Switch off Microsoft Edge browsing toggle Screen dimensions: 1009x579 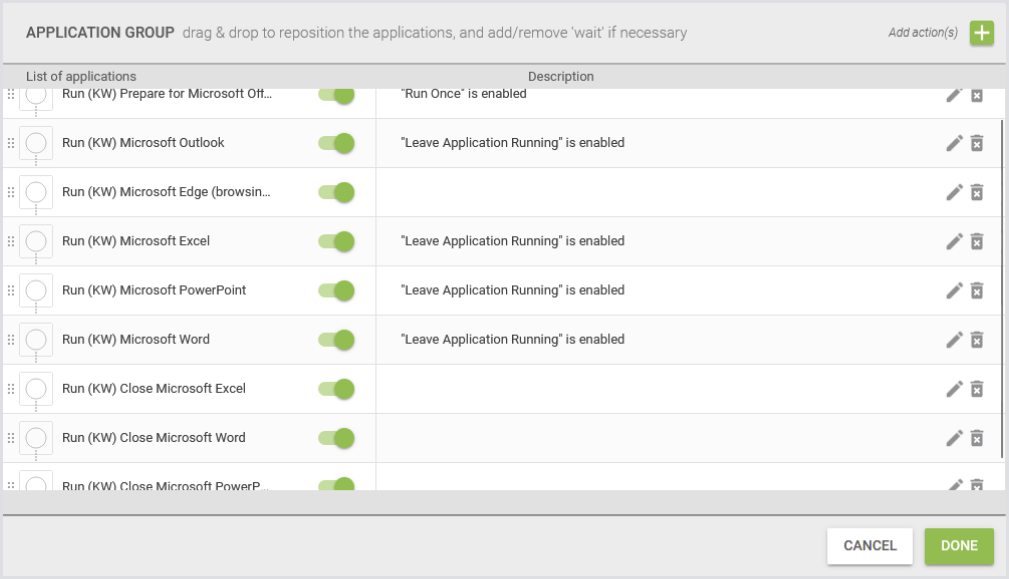[x=337, y=192]
